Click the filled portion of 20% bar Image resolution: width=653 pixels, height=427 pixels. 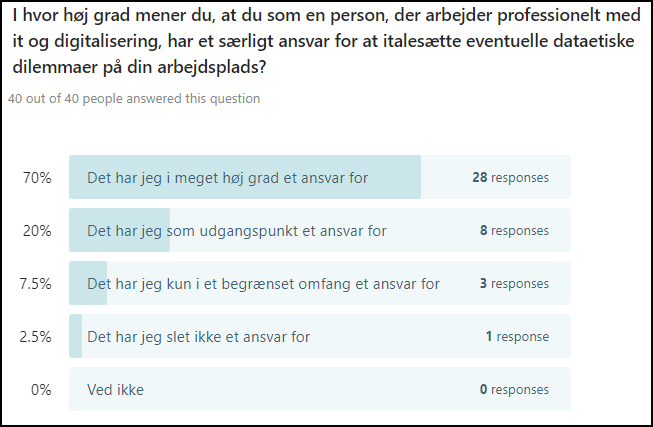(x=120, y=230)
